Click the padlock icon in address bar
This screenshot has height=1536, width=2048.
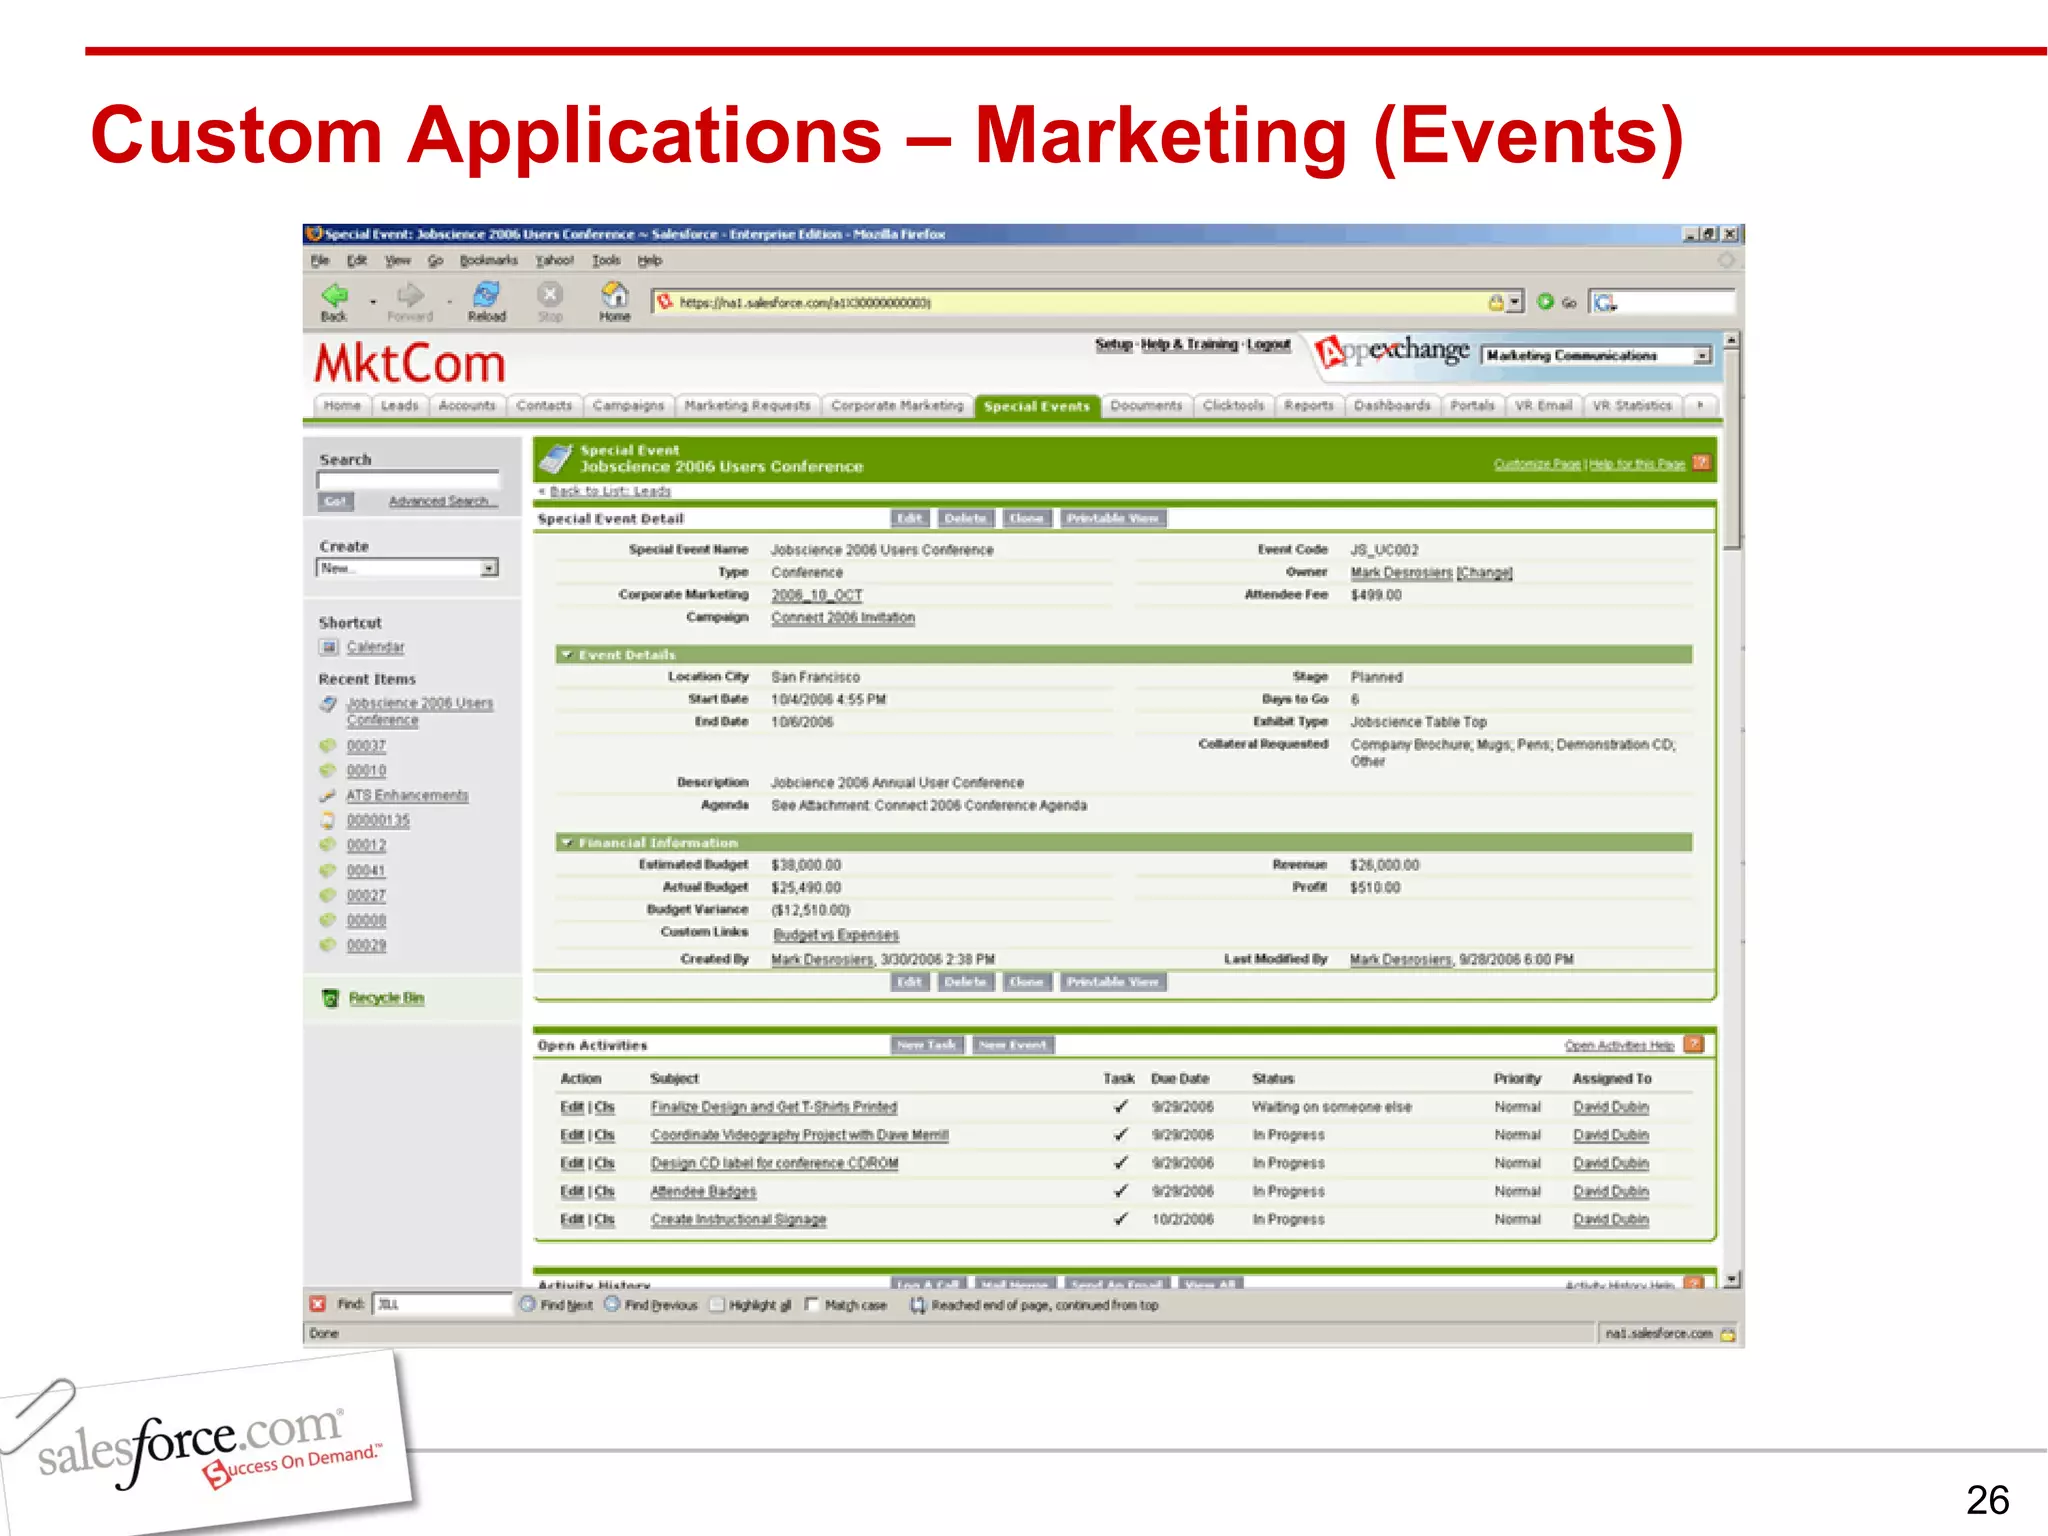pos(1496,303)
